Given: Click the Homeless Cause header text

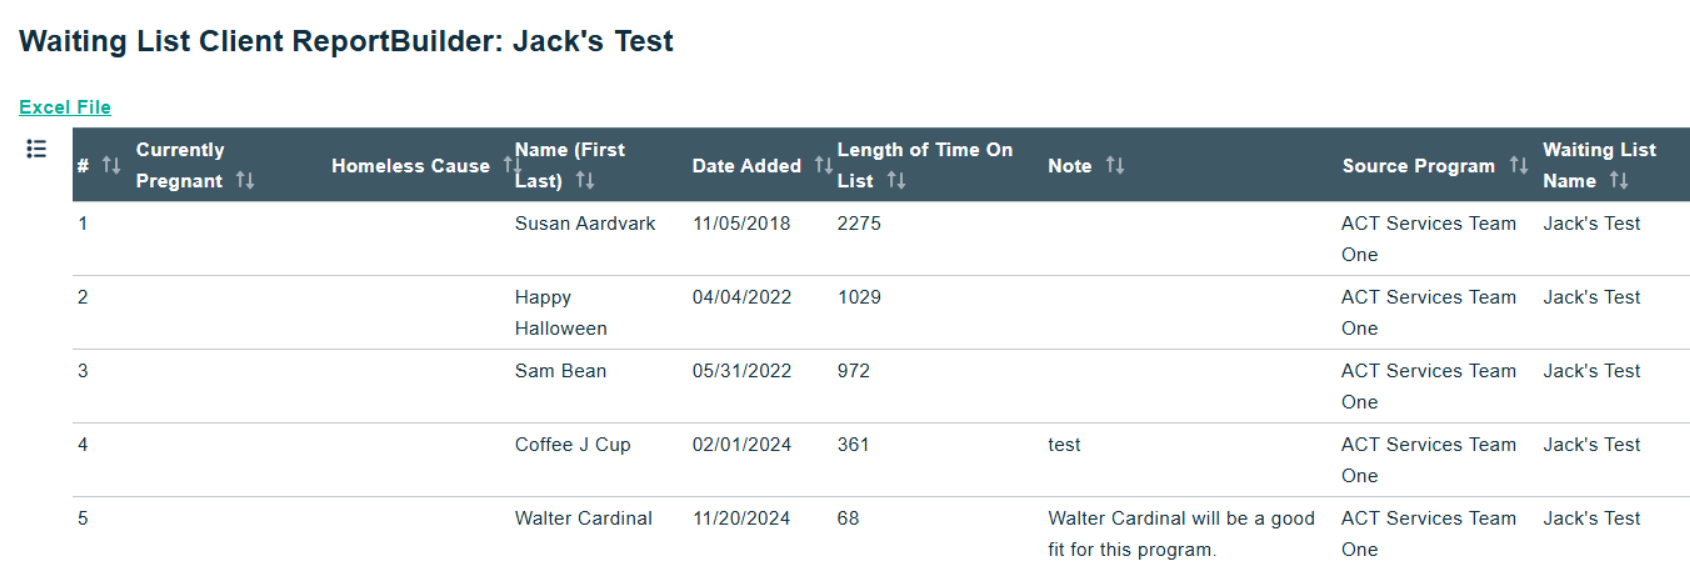Looking at the screenshot, I should point(410,166).
